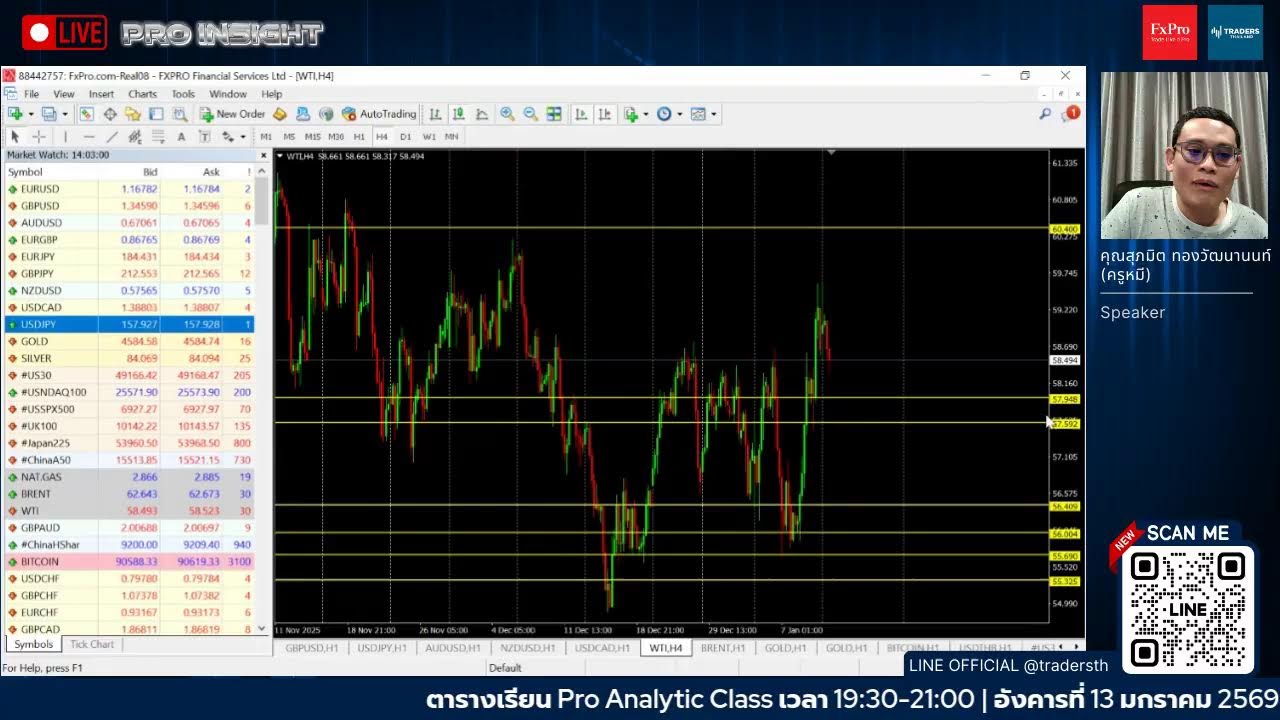Switch timeframe to M1
1280x720 pixels.
point(266,137)
